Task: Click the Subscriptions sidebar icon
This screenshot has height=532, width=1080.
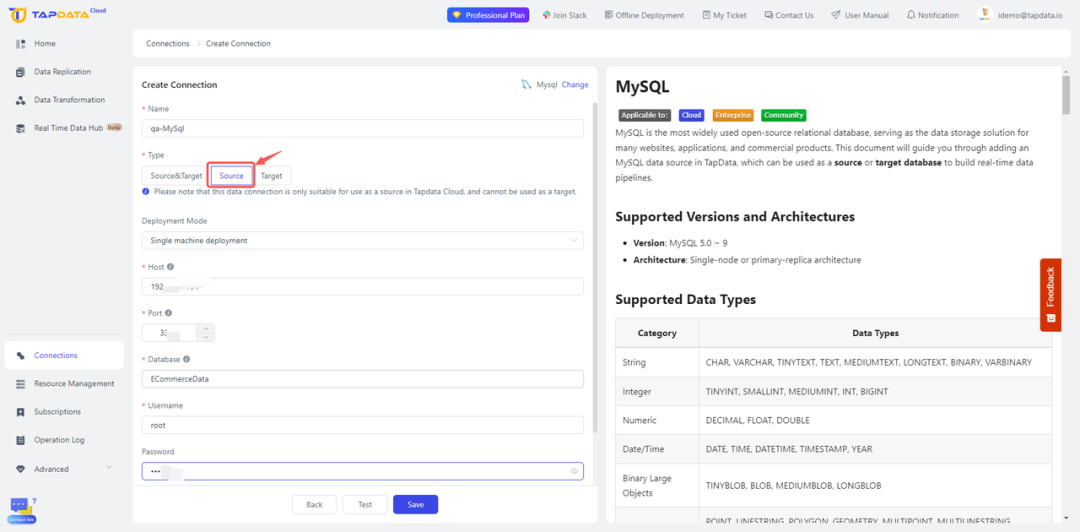Action: pyautogui.click(x=21, y=412)
